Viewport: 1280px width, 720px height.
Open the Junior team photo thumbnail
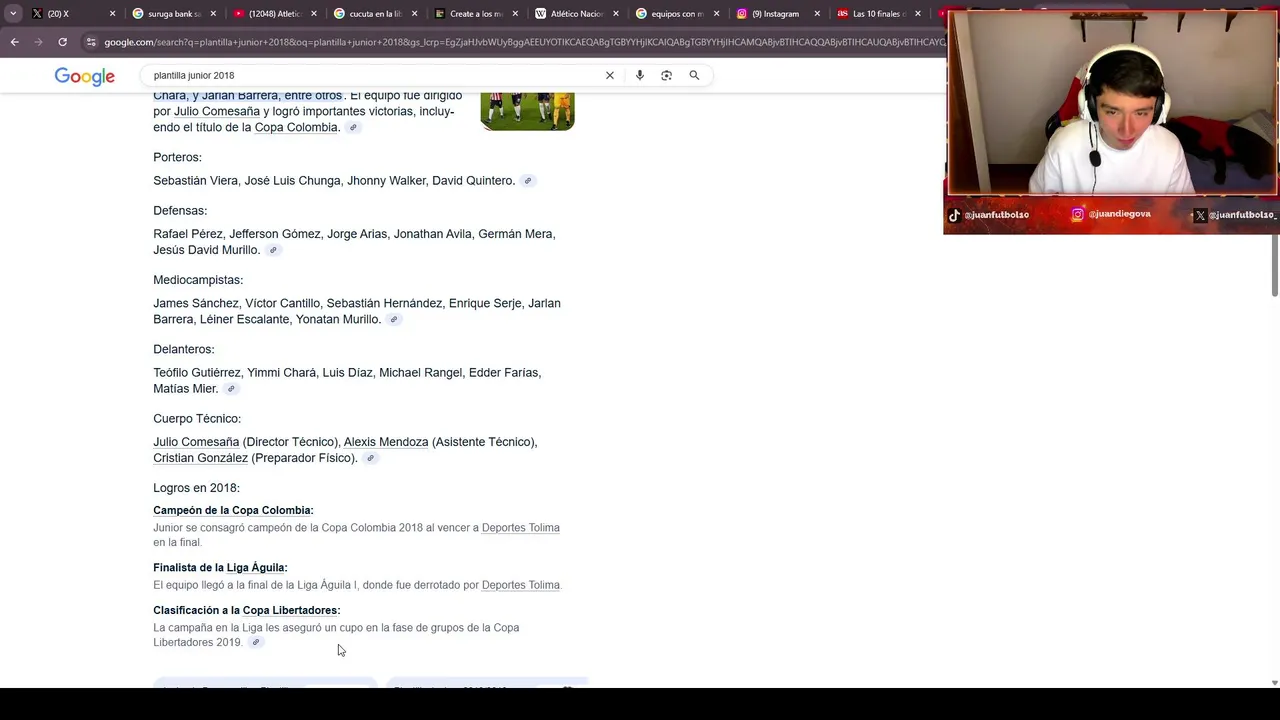pos(527,111)
